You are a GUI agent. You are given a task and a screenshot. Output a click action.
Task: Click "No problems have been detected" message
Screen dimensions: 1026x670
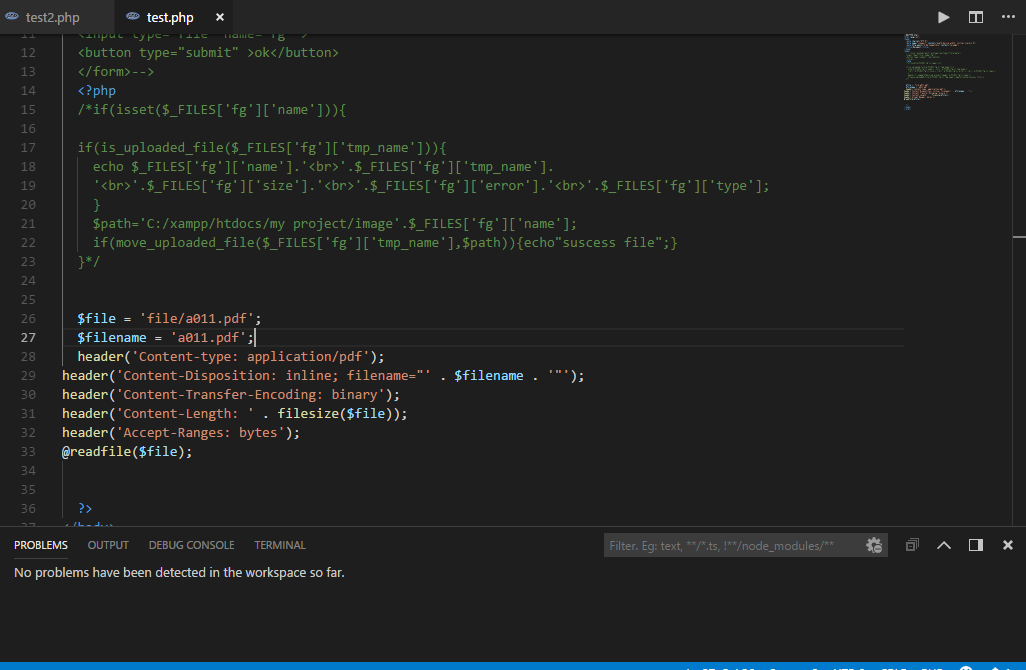click(x=179, y=573)
